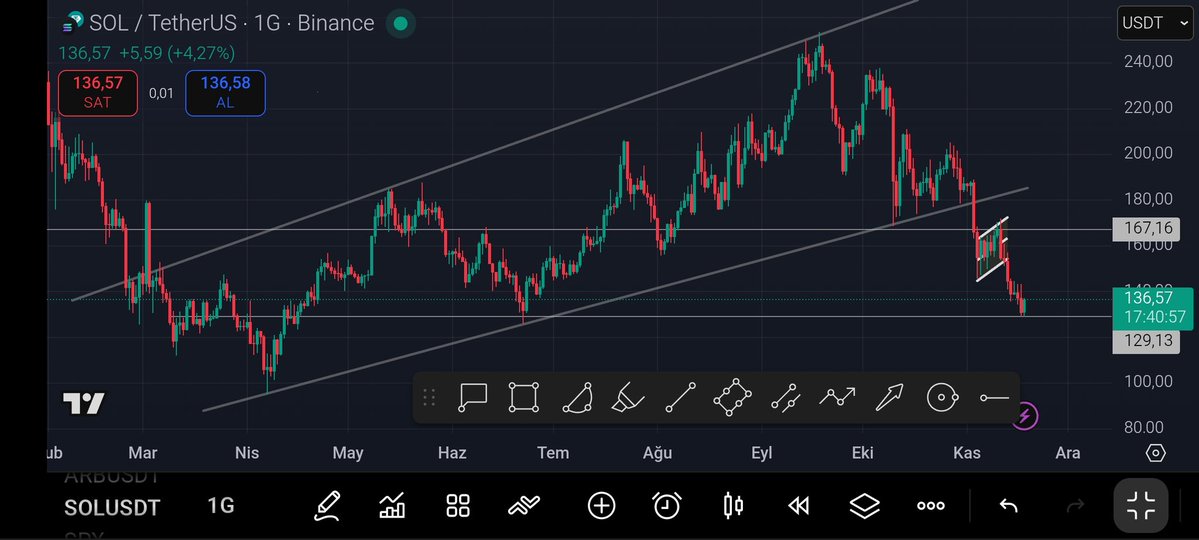1199x540 pixels.
Task: Select SOLUSDT in the symbol list
Action: point(112,508)
